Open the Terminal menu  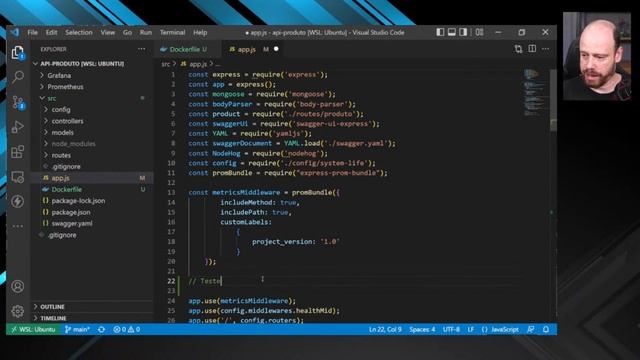tap(172, 32)
